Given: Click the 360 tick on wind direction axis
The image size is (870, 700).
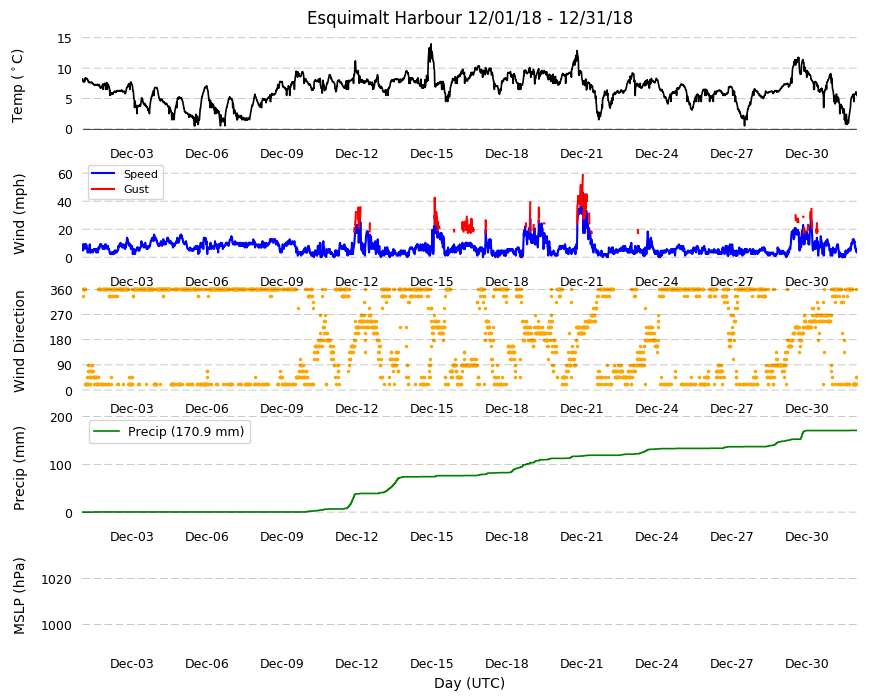Looking at the screenshot, I should coord(62,291).
